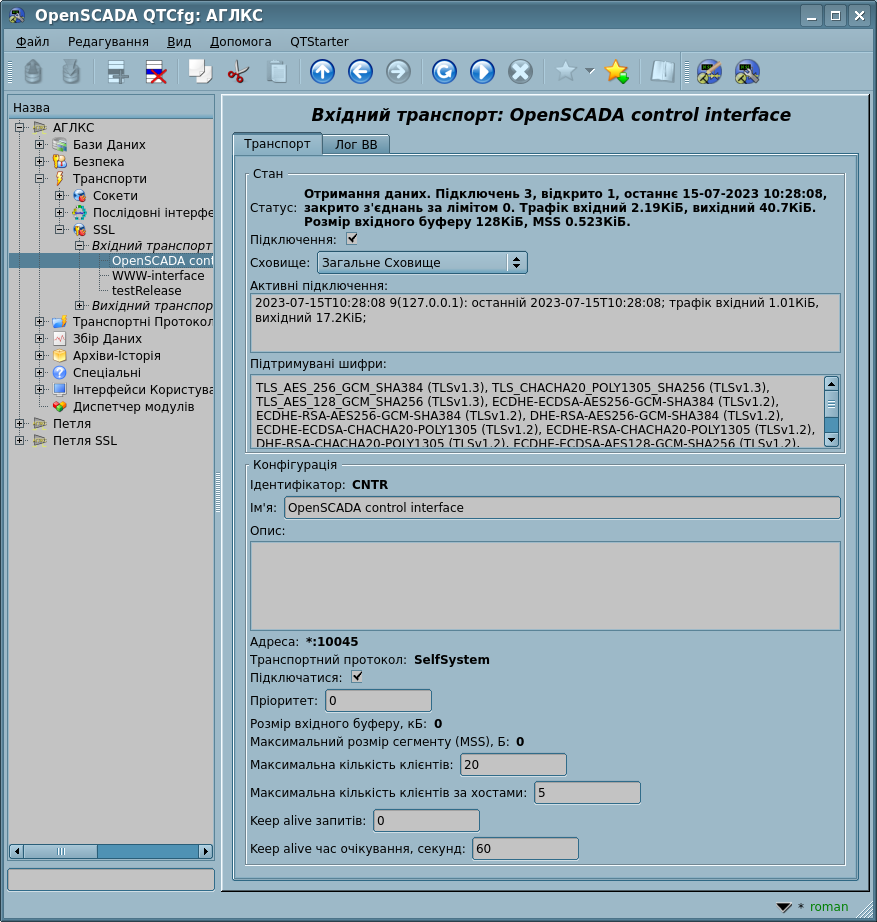Click into the Пріоритет field
This screenshot has width=877, height=922.
pyautogui.click(x=378, y=701)
